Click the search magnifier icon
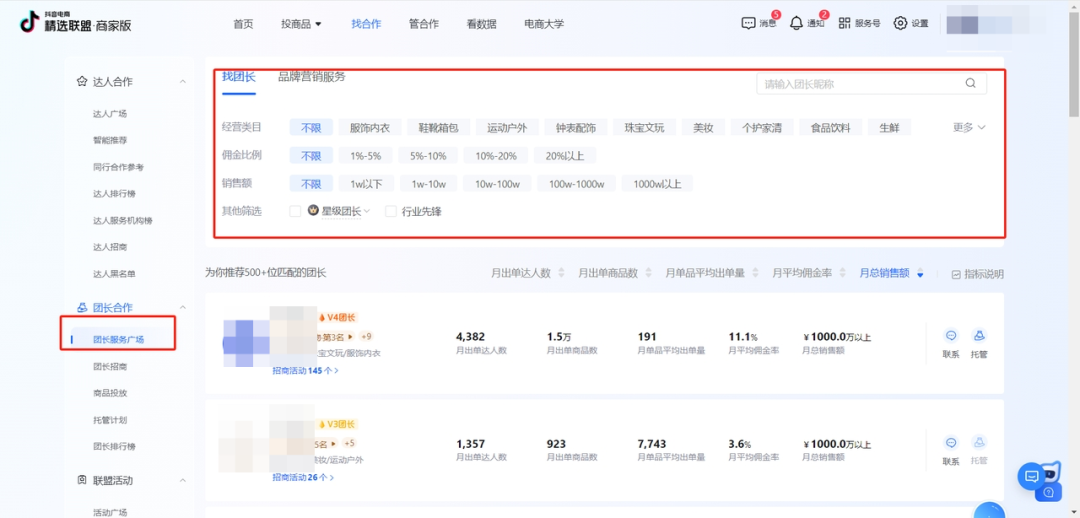Image resolution: width=1080 pixels, height=518 pixels. (970, 83)
